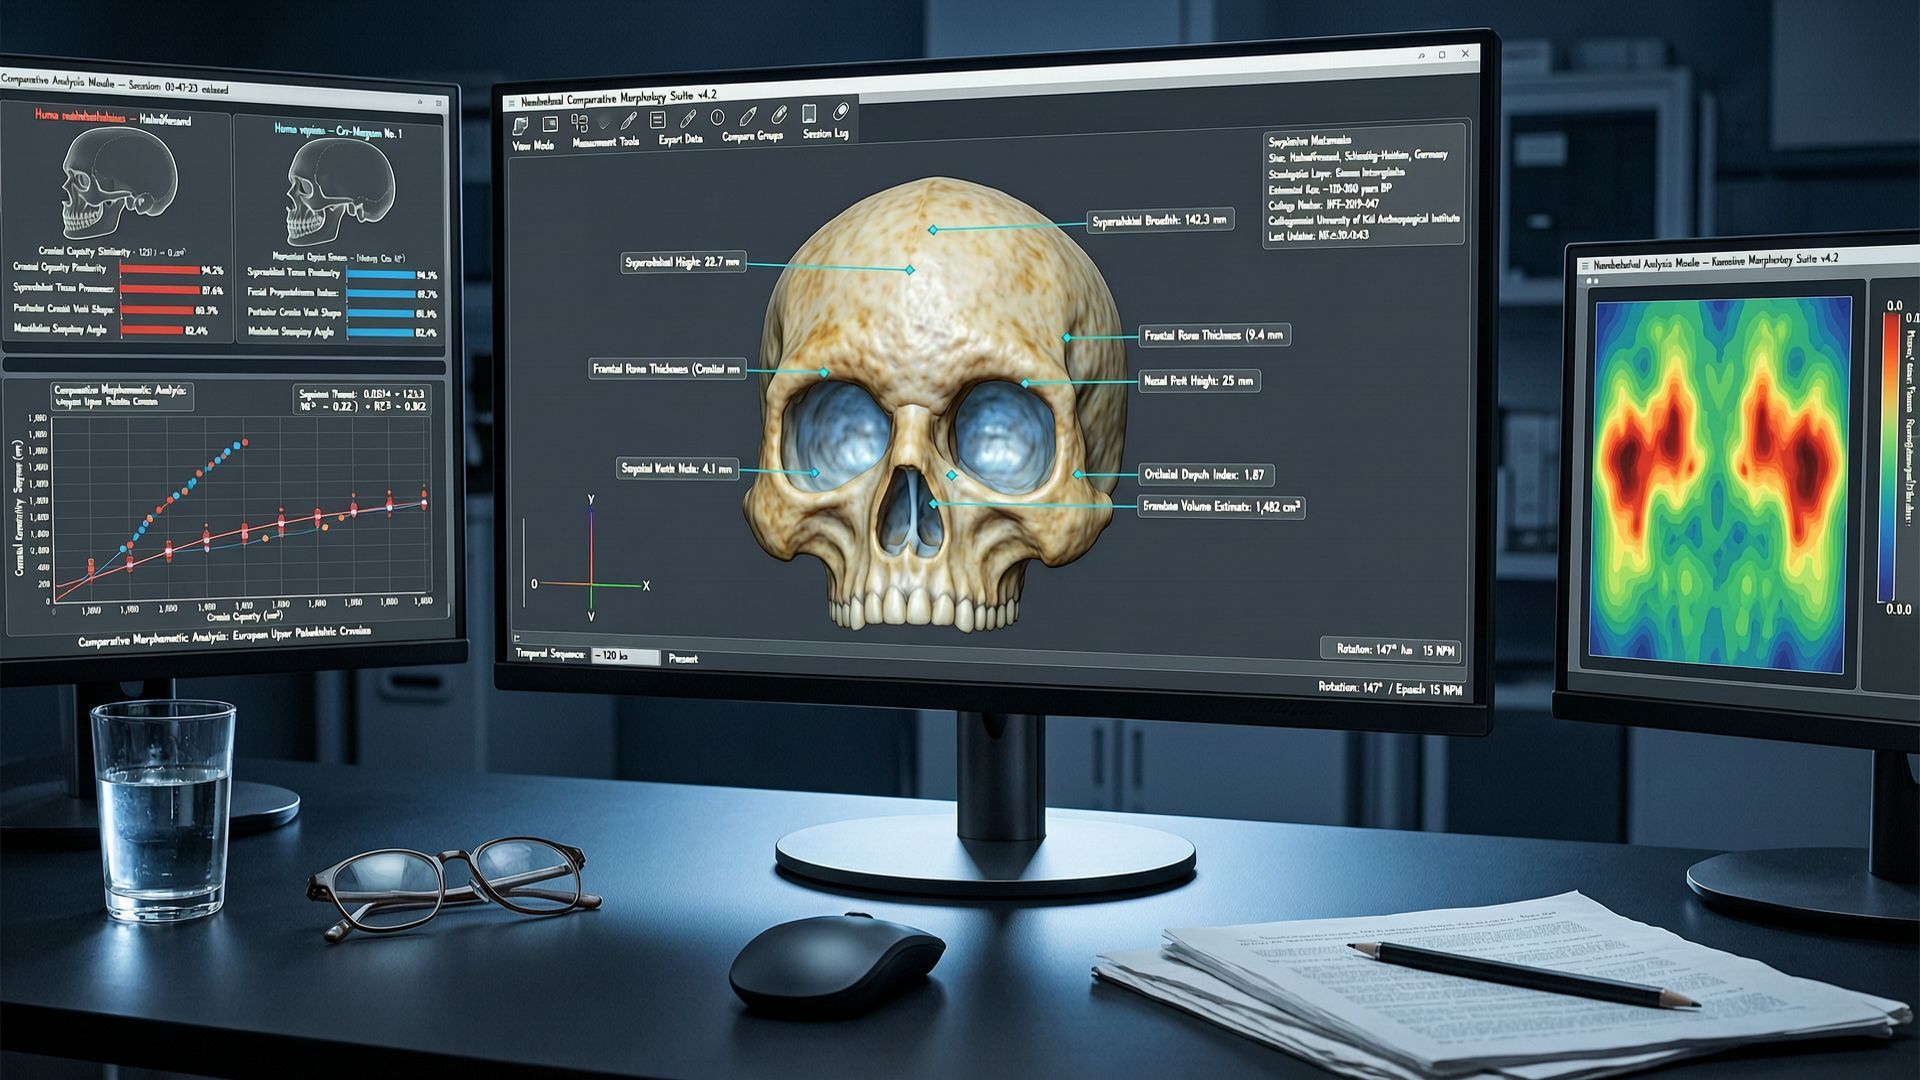1920x1080 pixels.
Task: Click the Temporal Sequence 120 ka field
Action: [x=626, y=656]
